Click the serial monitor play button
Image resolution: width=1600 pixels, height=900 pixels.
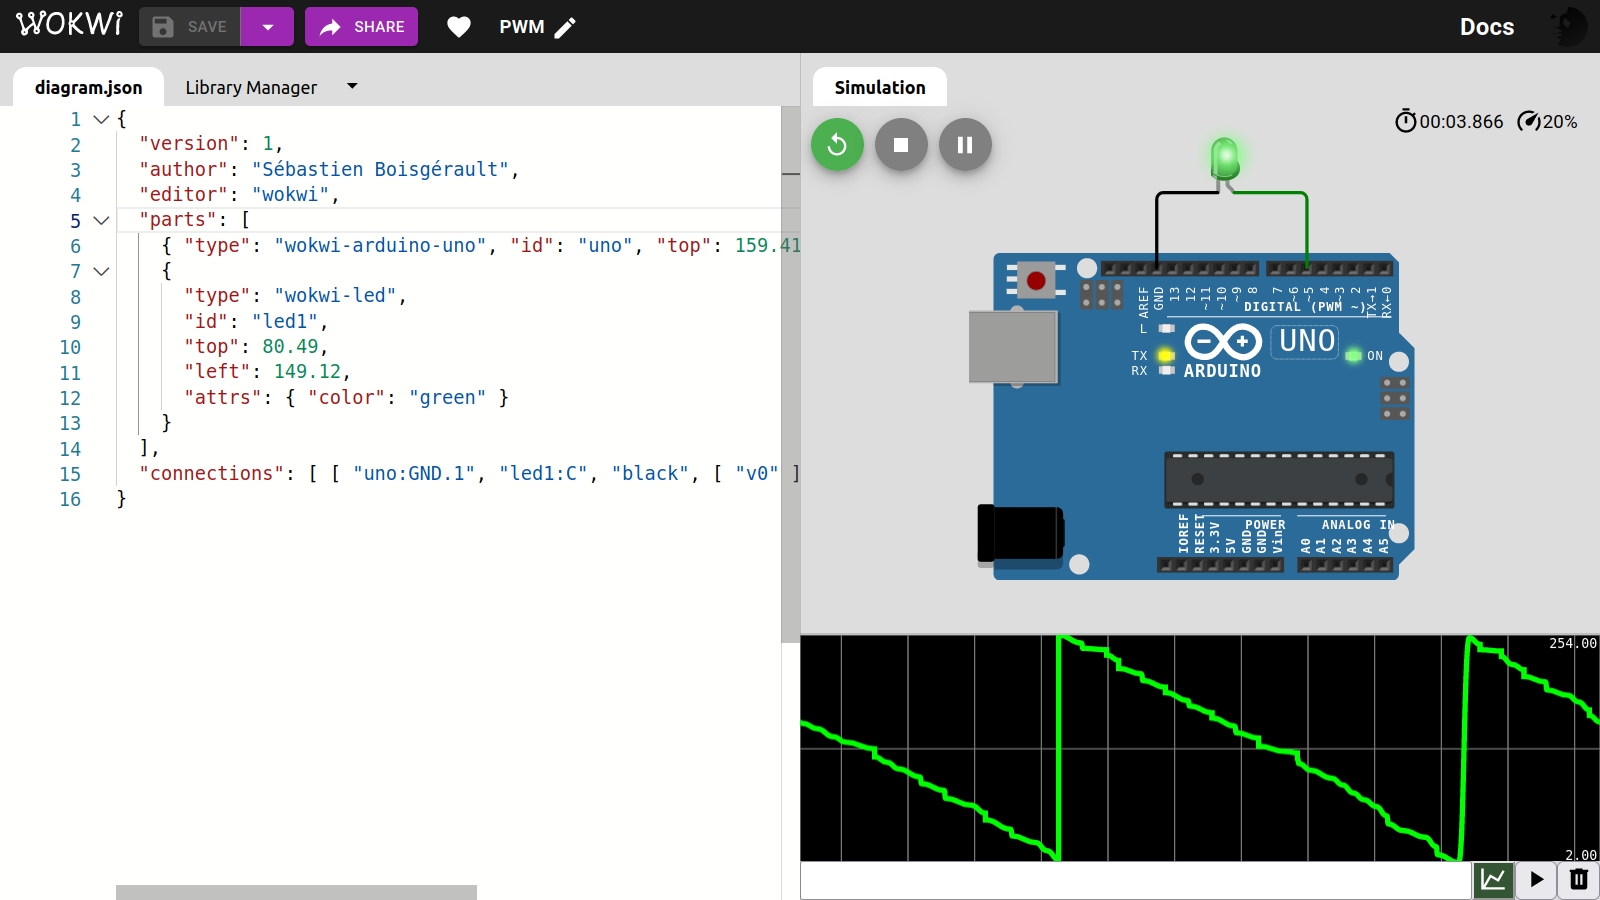click(x=1536, y=880)
